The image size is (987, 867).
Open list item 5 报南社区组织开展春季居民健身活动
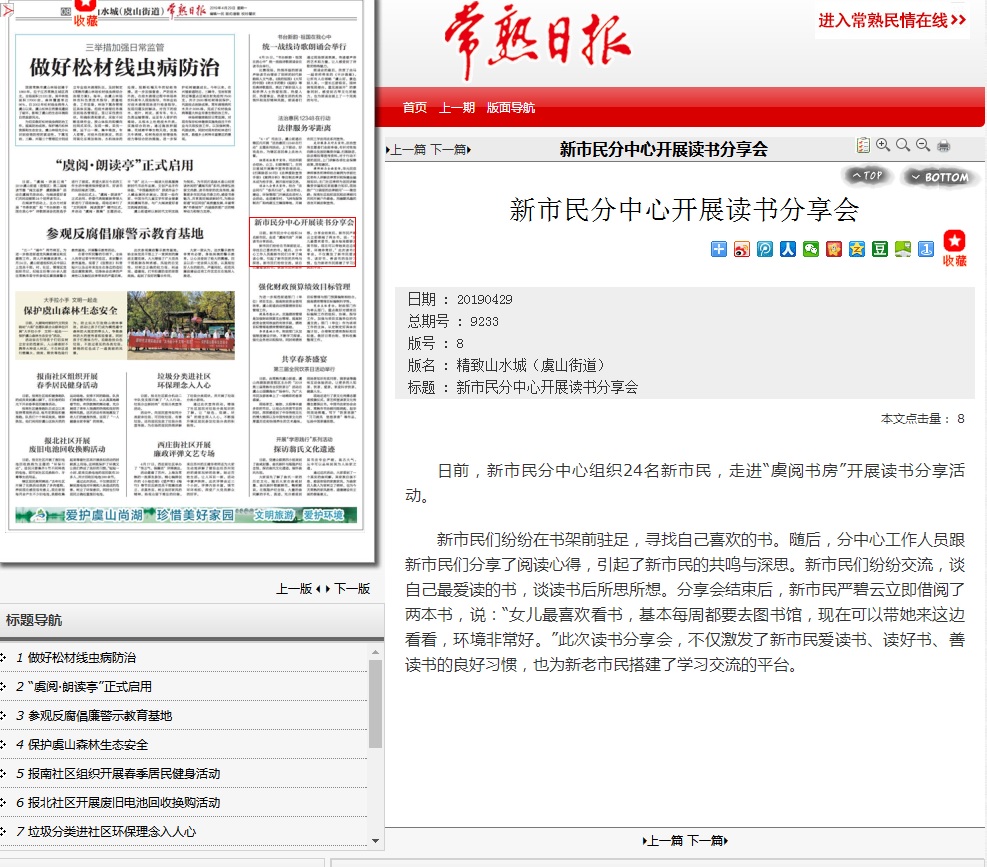tap(124, 773)
